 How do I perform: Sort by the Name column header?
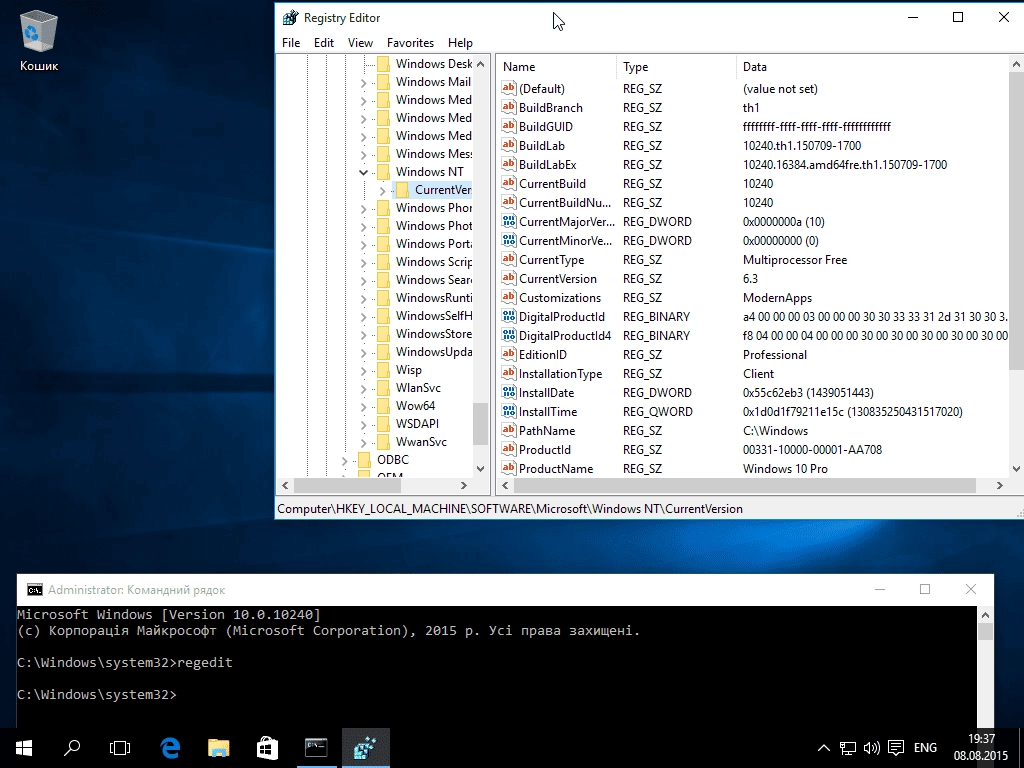pos(557,67)
